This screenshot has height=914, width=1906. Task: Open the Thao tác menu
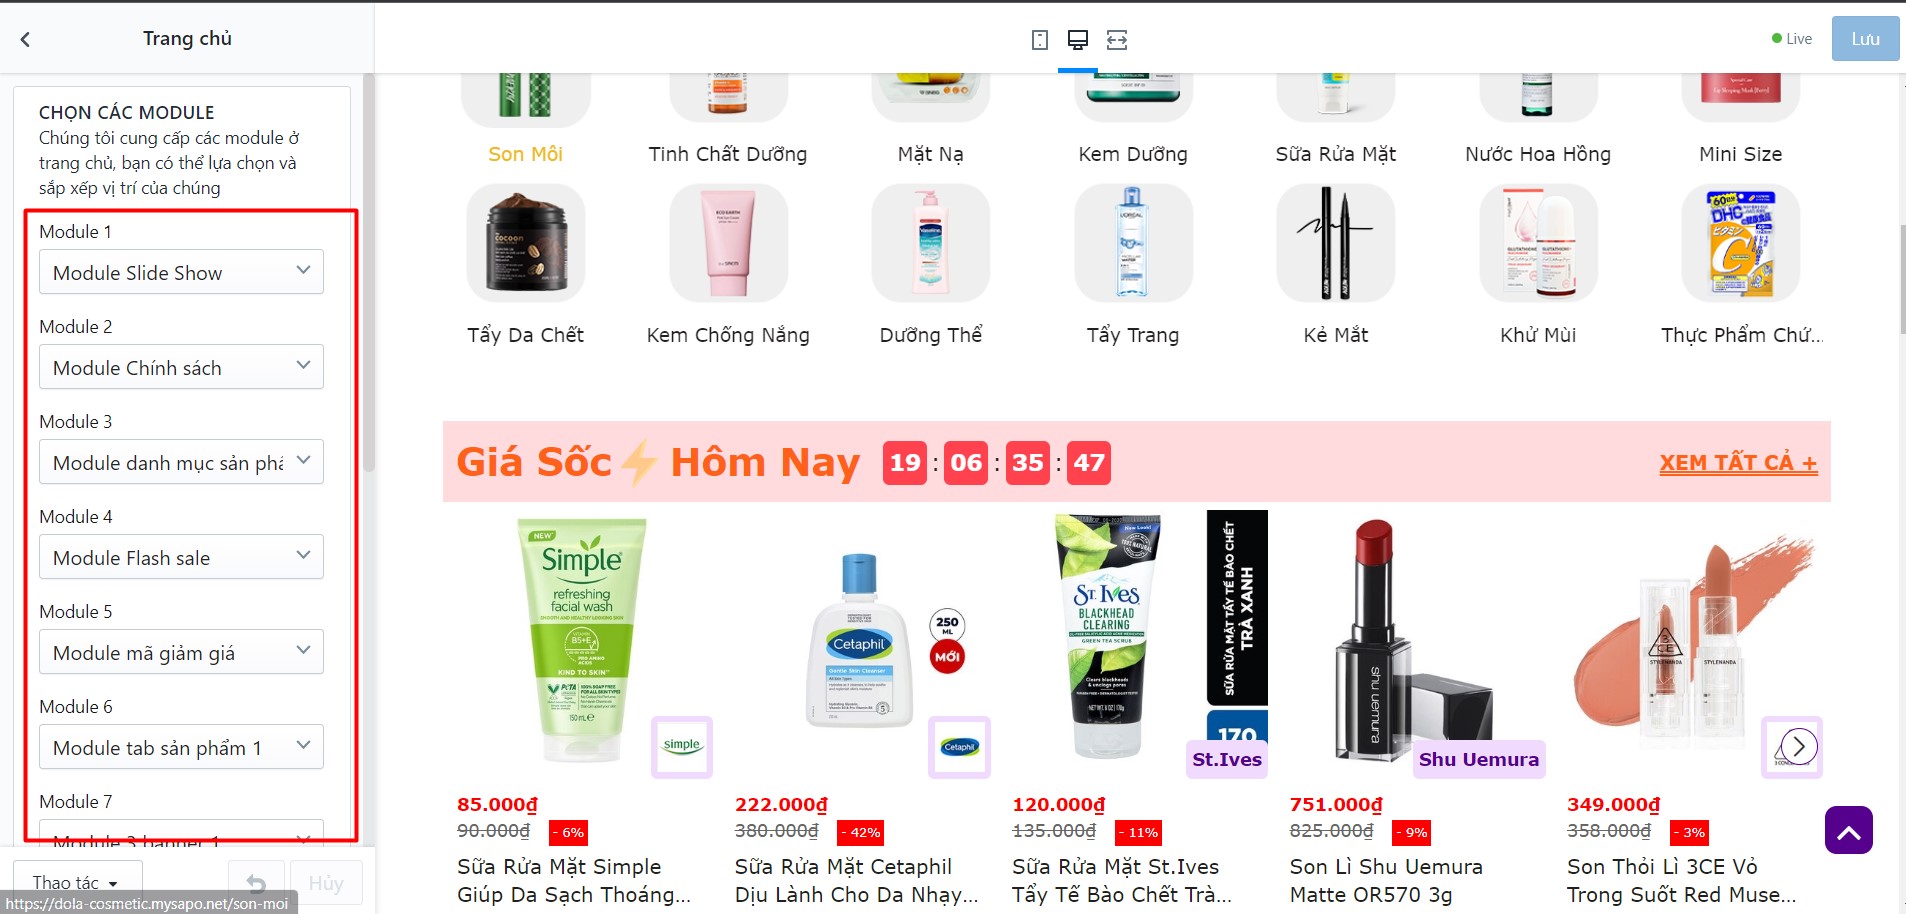[77, 883]
